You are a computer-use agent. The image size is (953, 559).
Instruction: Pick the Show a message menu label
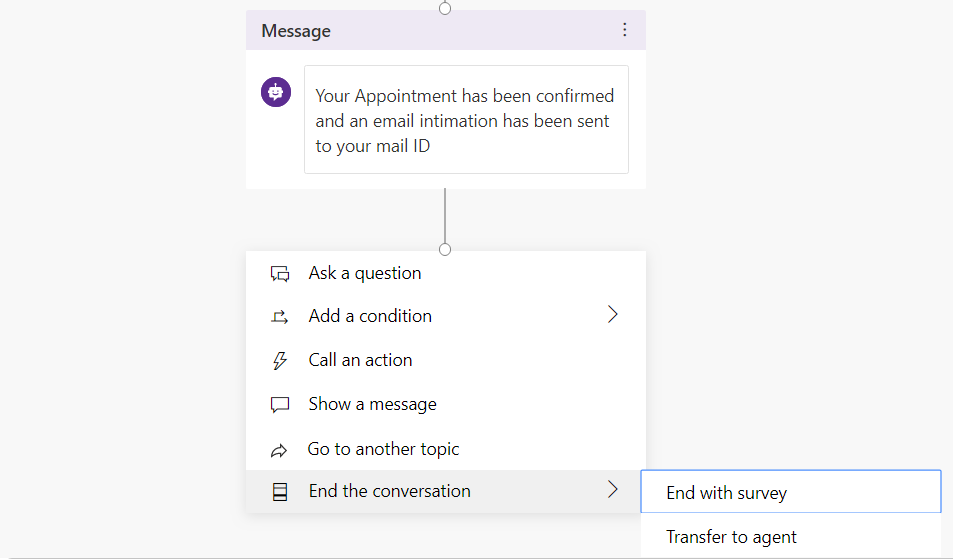373,404
